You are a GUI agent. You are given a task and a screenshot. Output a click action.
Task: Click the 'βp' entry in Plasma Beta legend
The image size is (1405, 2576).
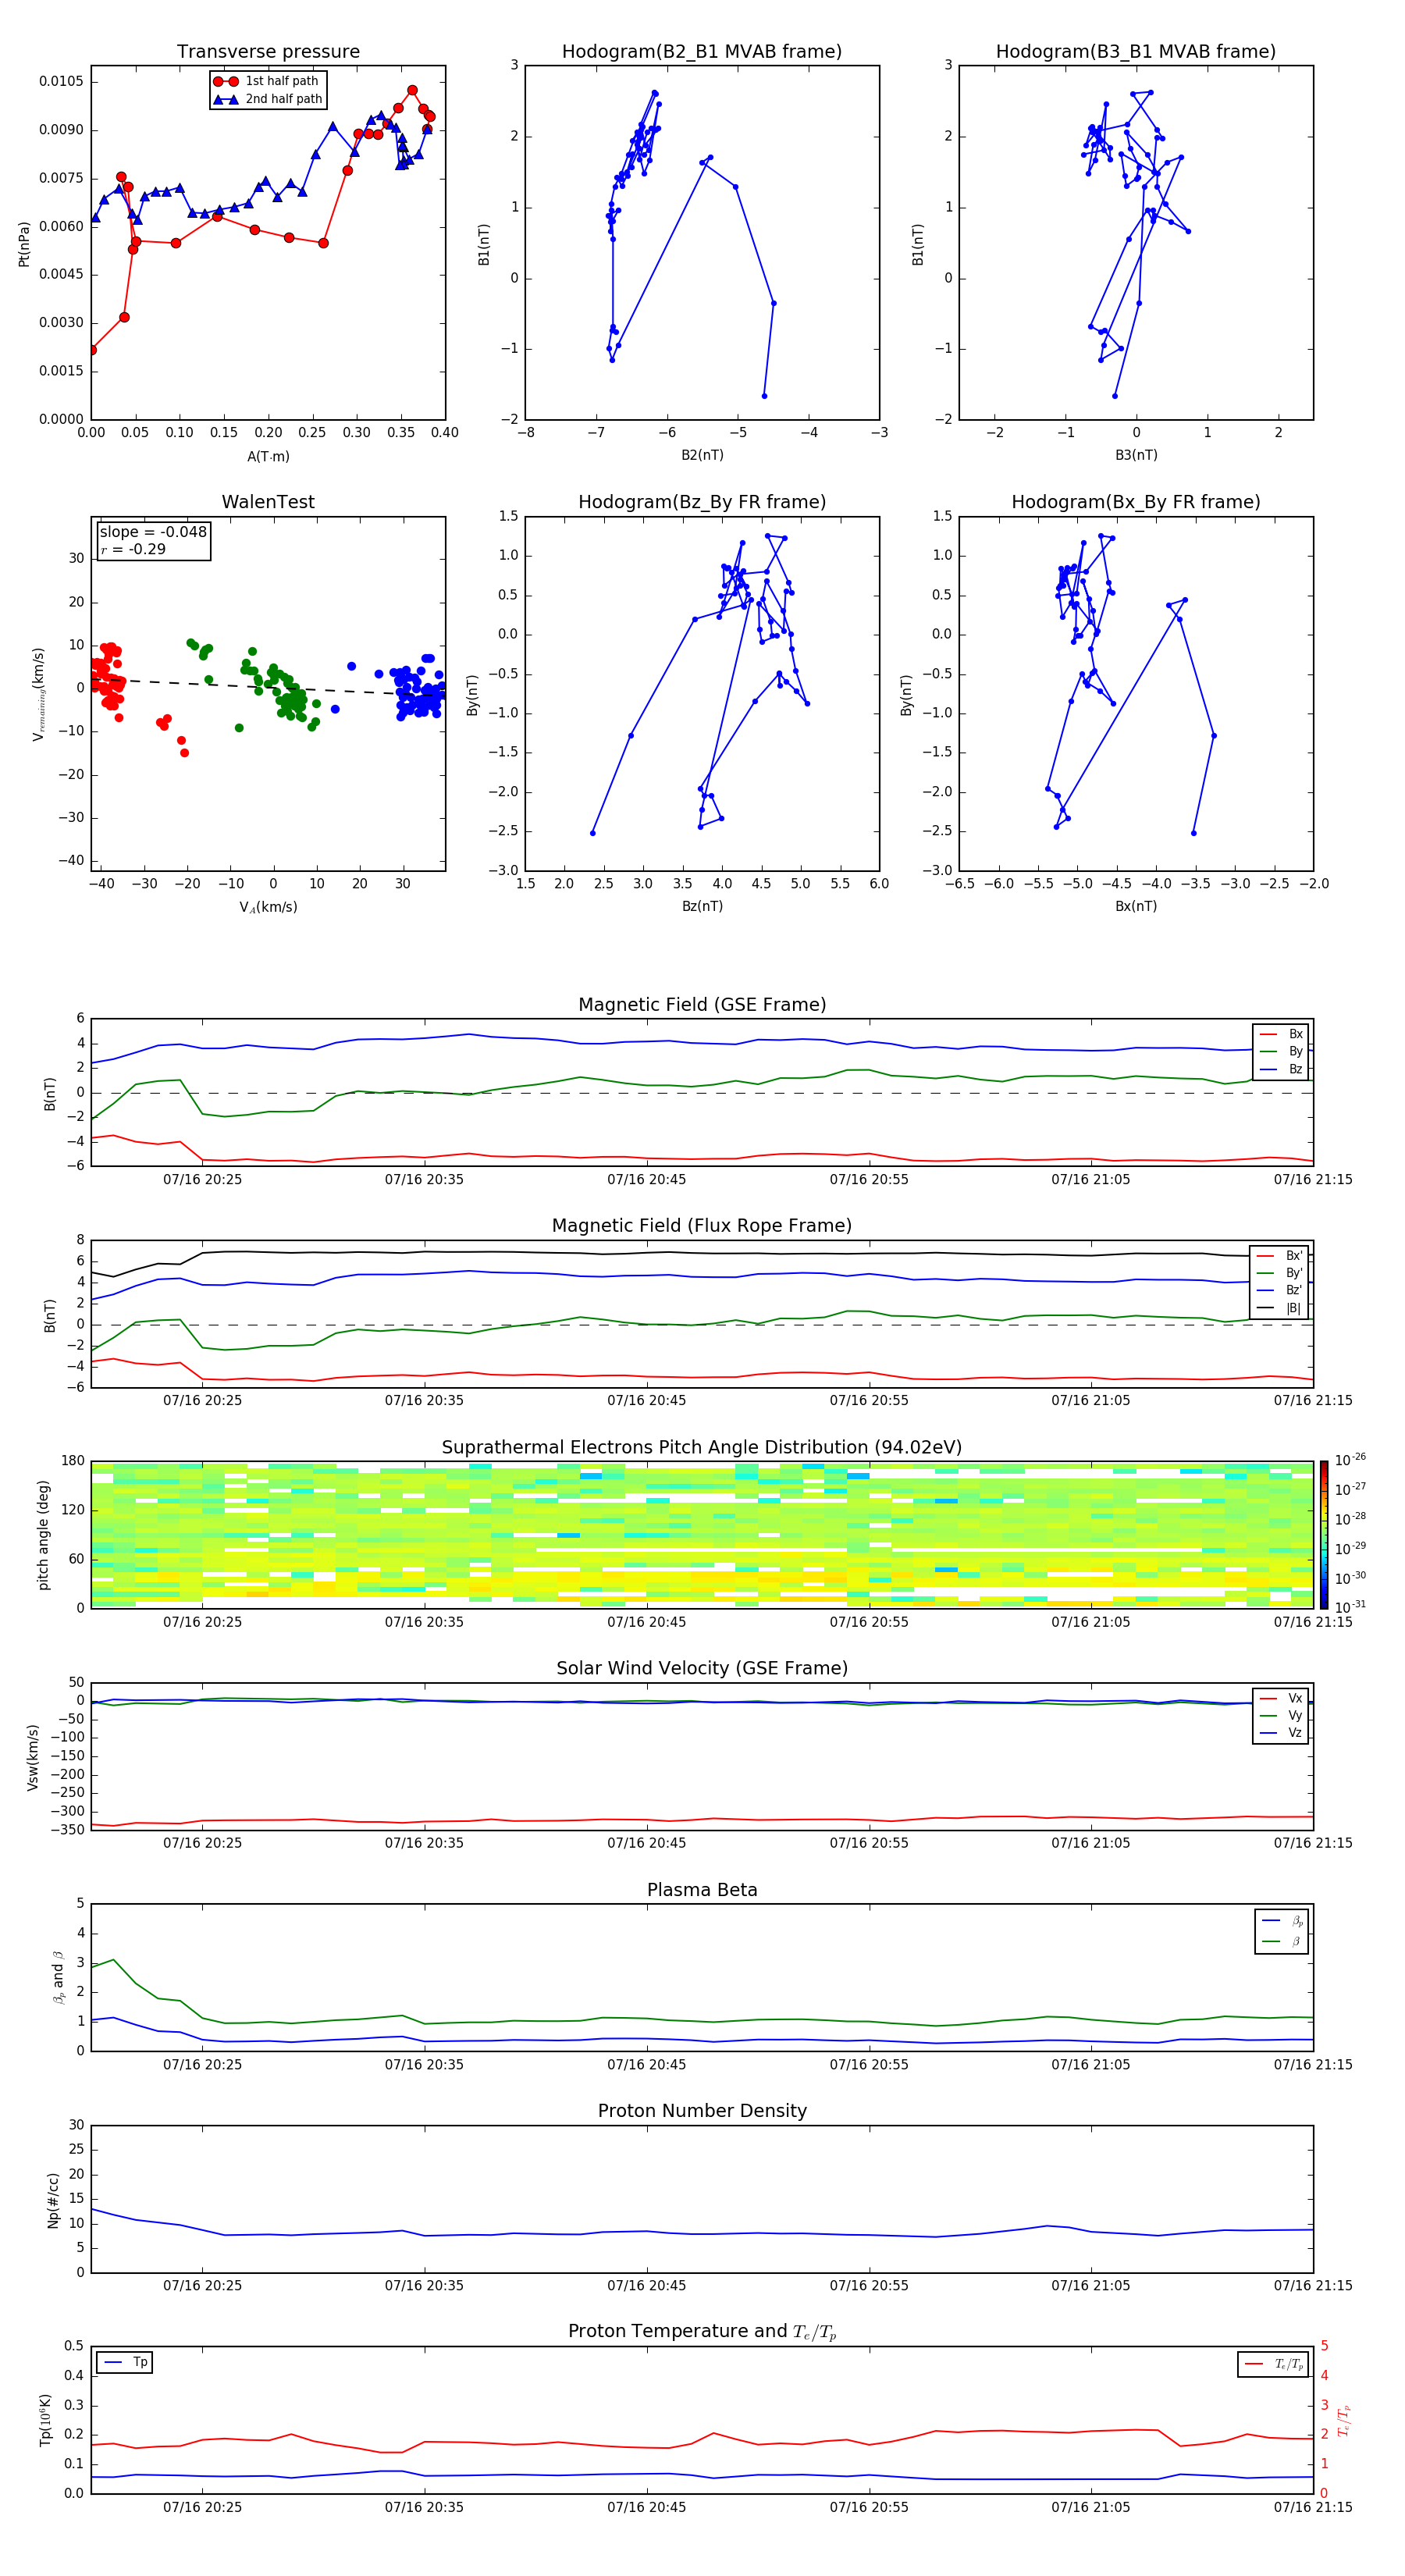click(1283, 1921)
